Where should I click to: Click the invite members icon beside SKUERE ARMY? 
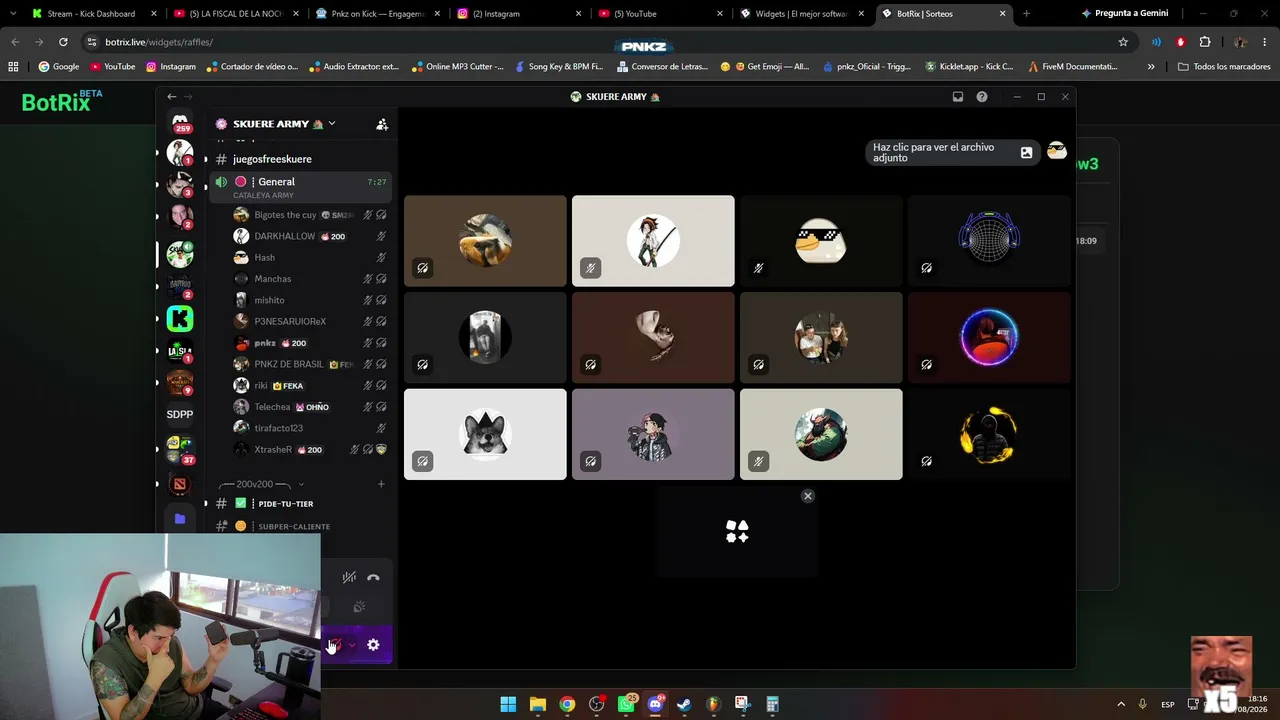click(x=382, y=124)
